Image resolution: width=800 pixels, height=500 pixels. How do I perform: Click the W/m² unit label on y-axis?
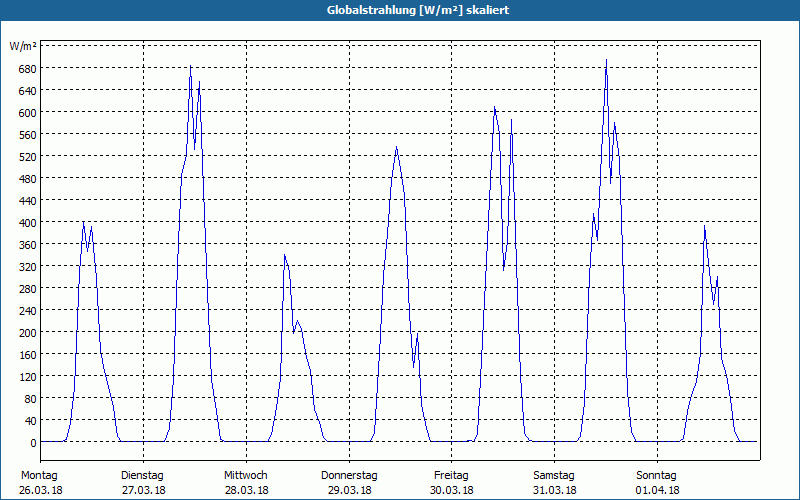click(23, 46)
